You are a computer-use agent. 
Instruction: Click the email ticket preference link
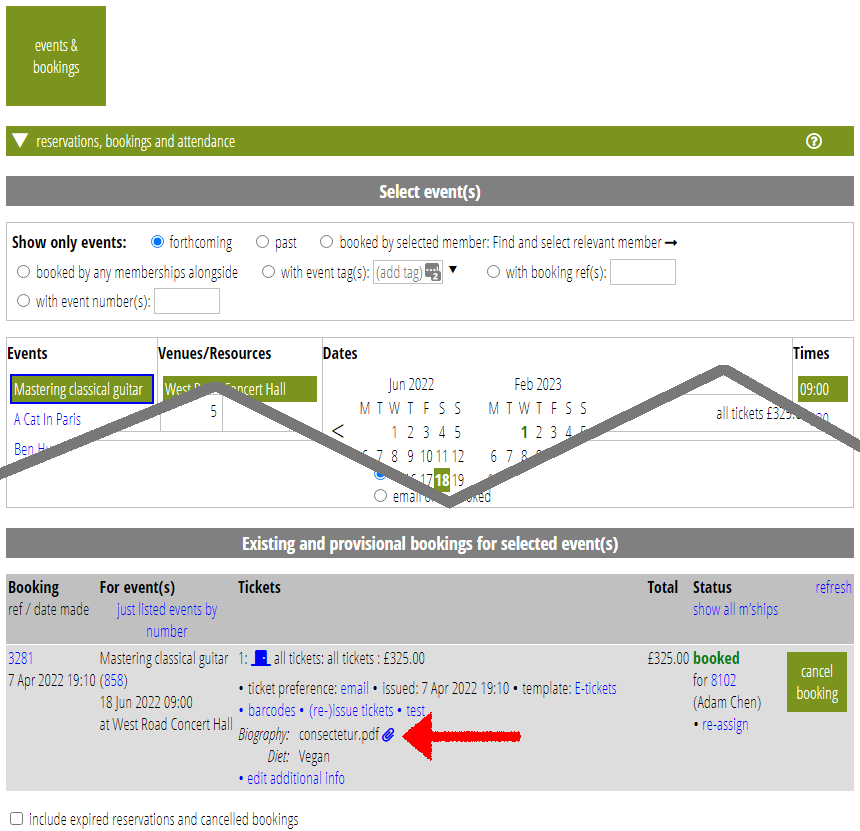354,688
